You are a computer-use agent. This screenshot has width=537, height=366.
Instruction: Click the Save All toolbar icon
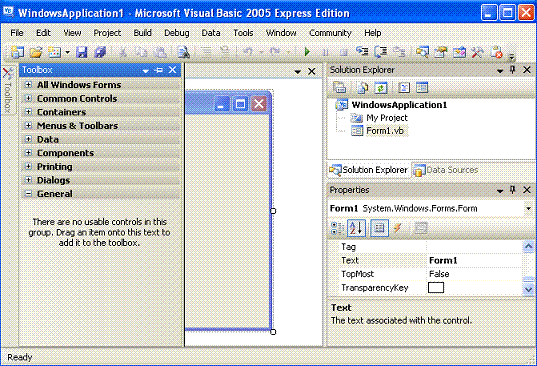tap(100, 52)
